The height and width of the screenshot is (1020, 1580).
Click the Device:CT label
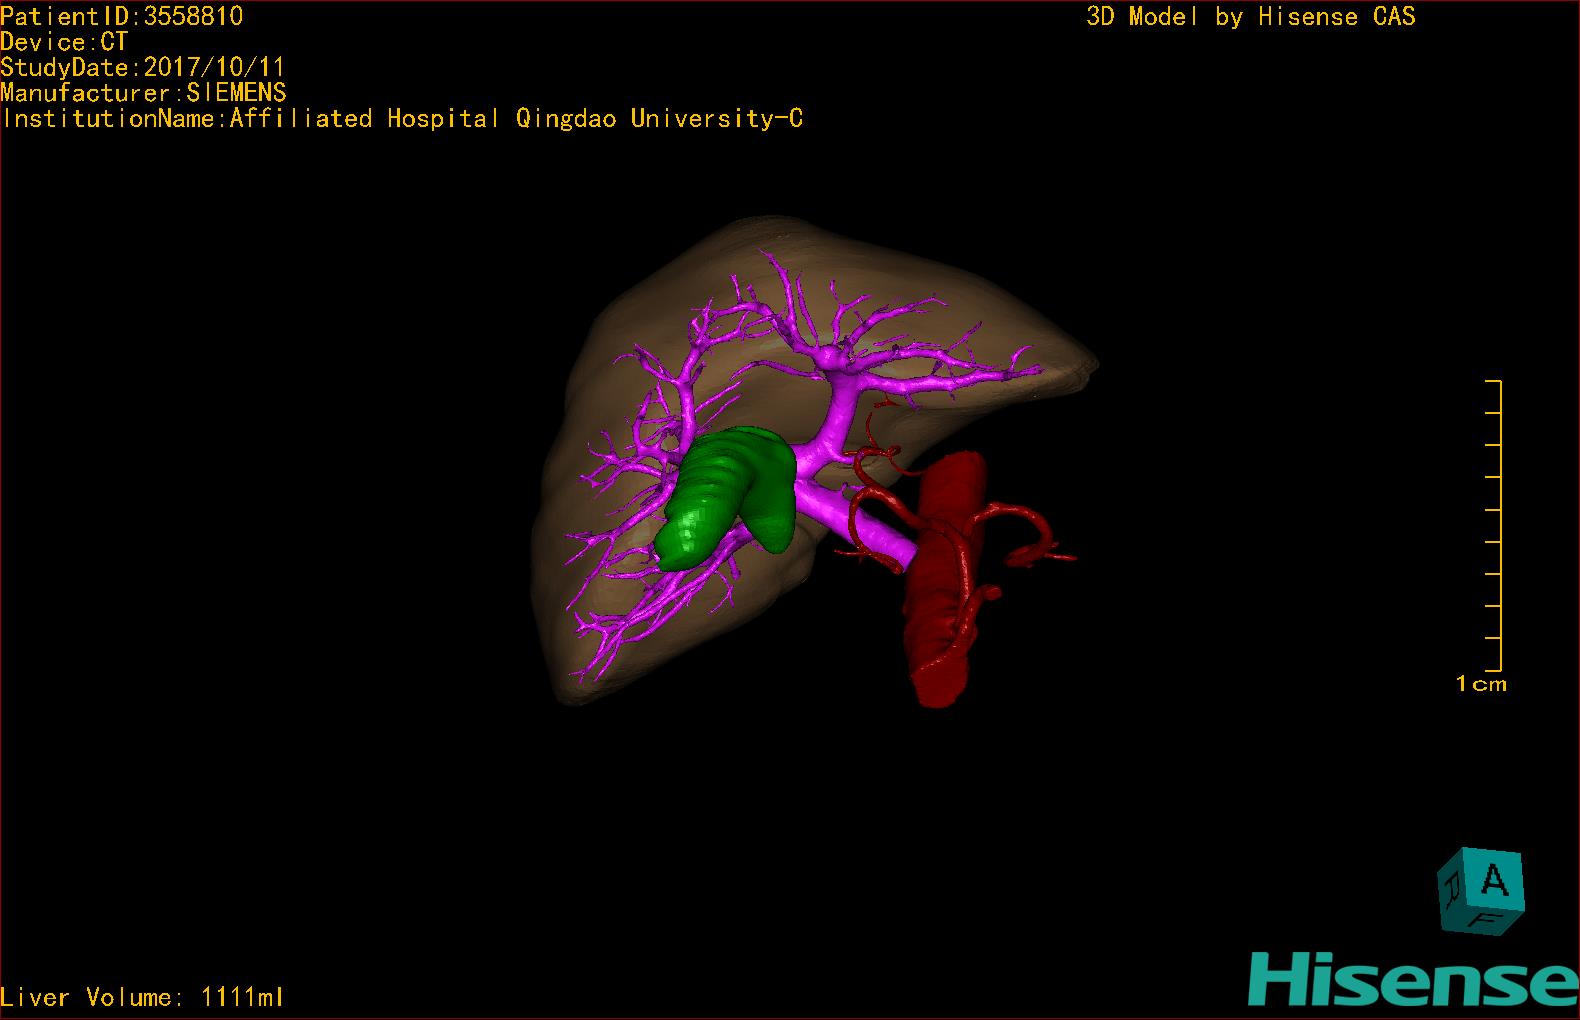[x=64, y=42]
